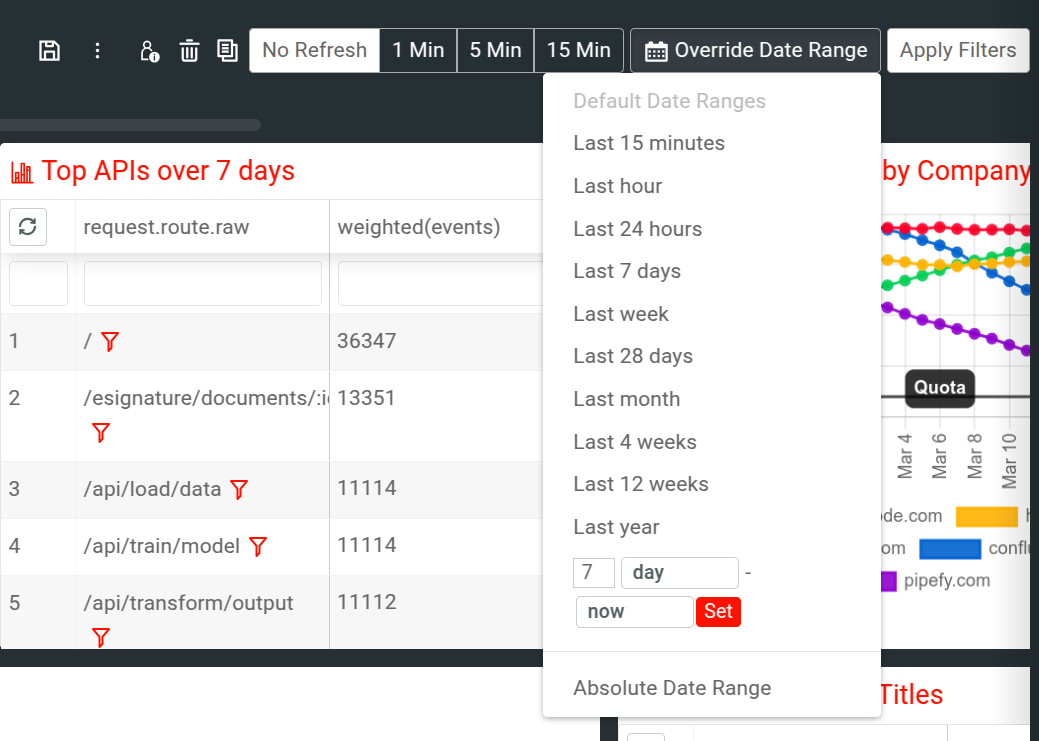Click the red Set button
Image resolution: width=1039 pixels, height=741 pixels.
(x=718, y=611)
